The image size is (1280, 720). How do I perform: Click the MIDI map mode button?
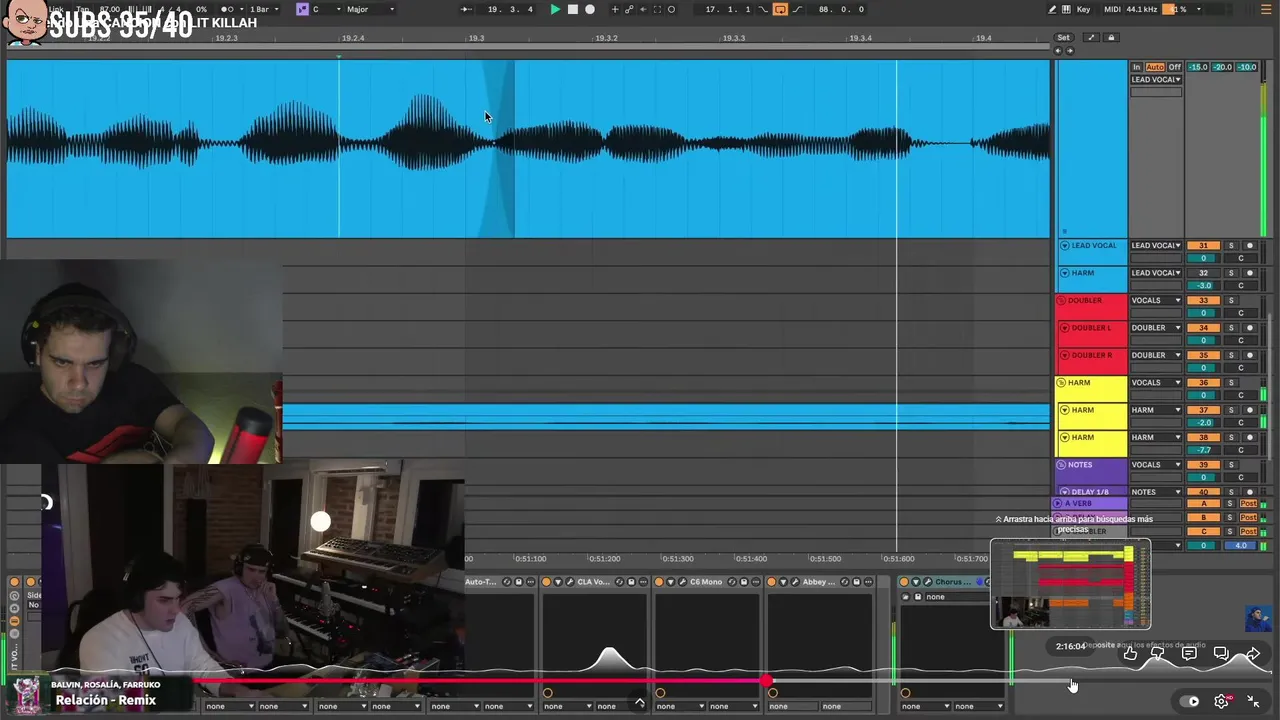pos(1112,9)
